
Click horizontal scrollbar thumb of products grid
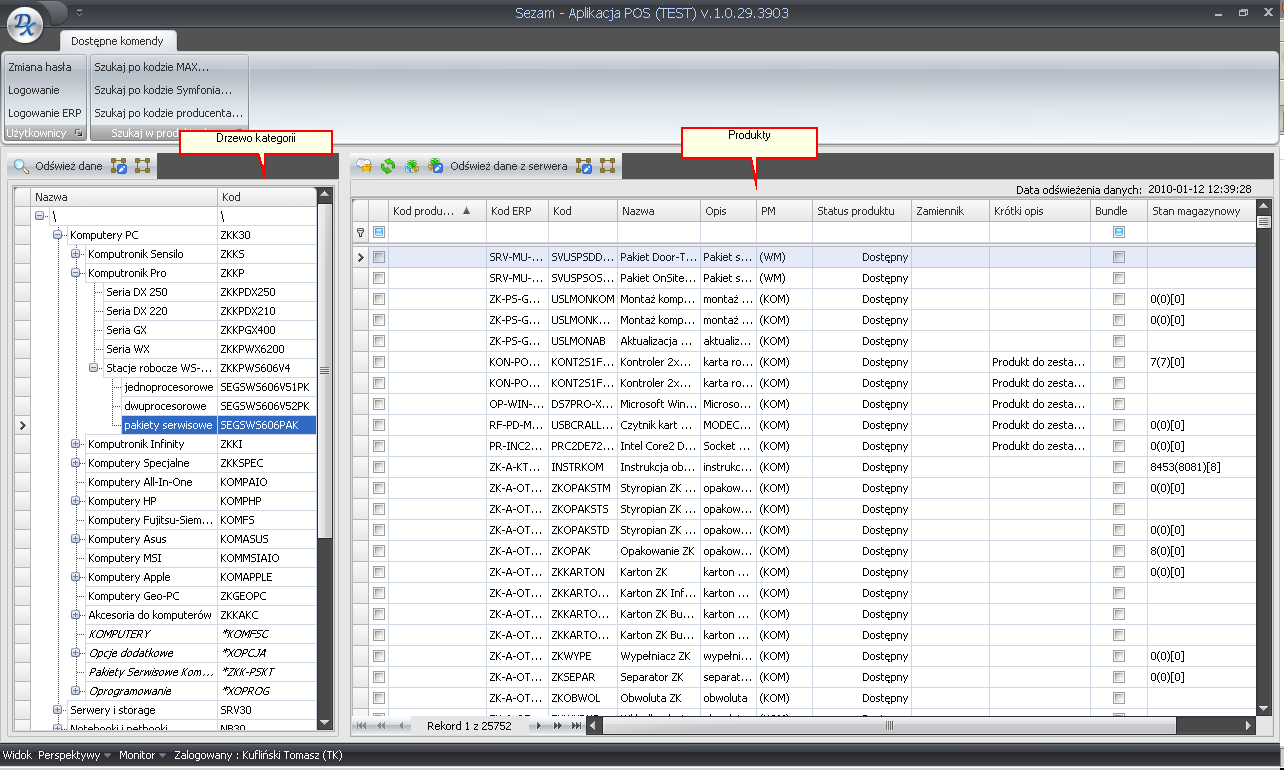tap(889, 726)
